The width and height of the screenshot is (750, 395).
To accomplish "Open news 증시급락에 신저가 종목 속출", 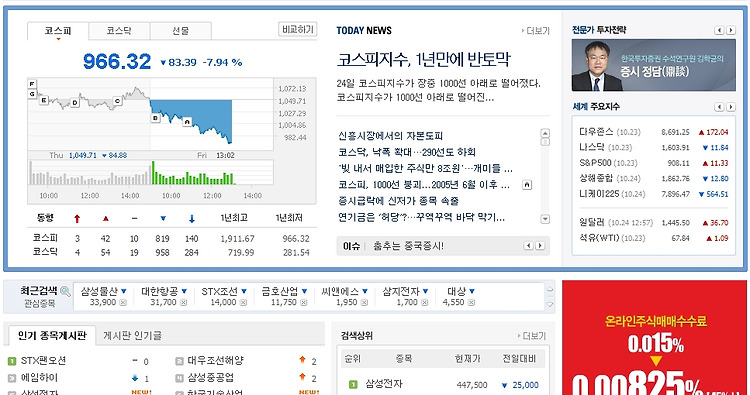I will [x=398, y=201].
